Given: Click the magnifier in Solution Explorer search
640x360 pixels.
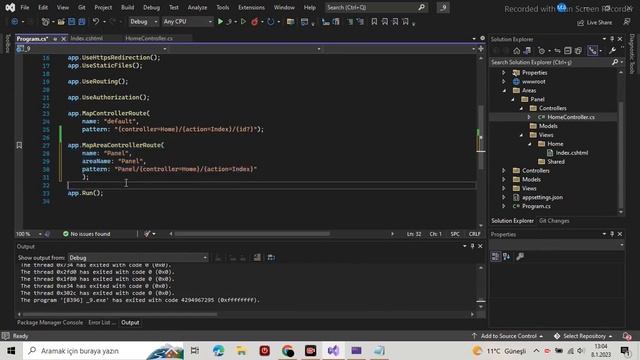Looking at the screenshot, I should coord(615,62).
